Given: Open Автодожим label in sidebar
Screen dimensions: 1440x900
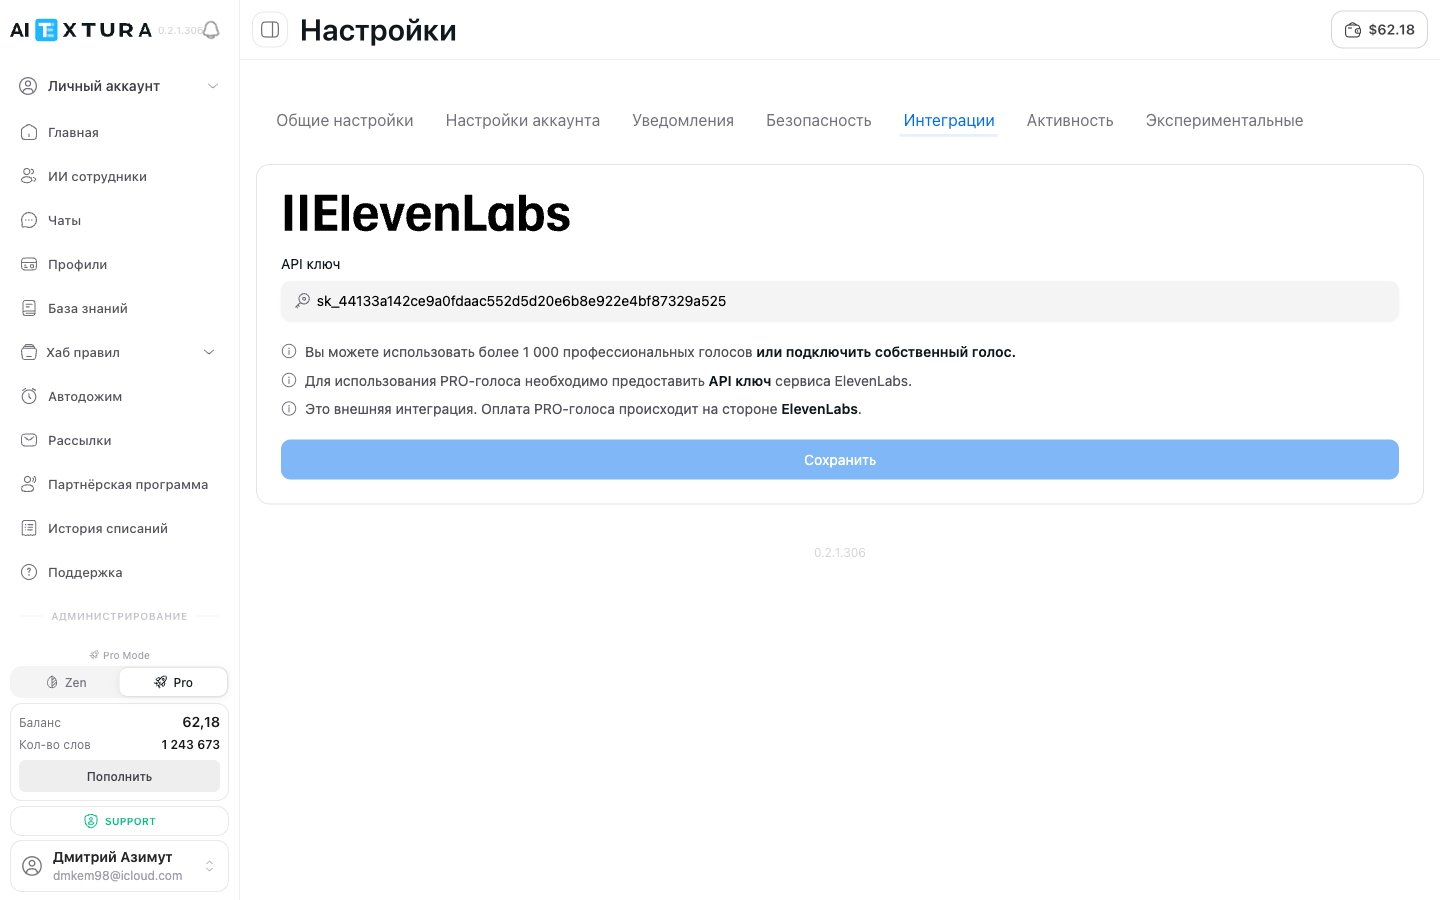Looking at the screenshot, I should click(x=85, y=396).
